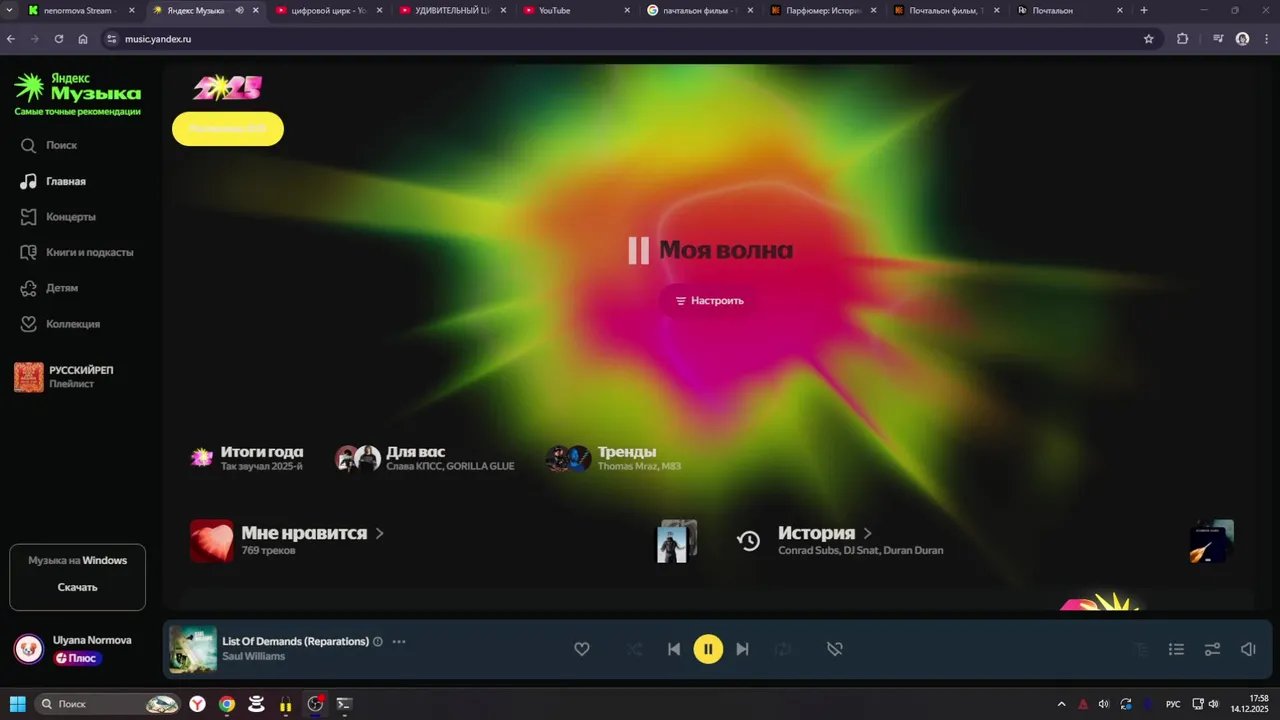This screenshot has width=1280, height=720.
Task: Open the lyrics icon in the player
Action: pyautogui.click(x=1142, y=649)
